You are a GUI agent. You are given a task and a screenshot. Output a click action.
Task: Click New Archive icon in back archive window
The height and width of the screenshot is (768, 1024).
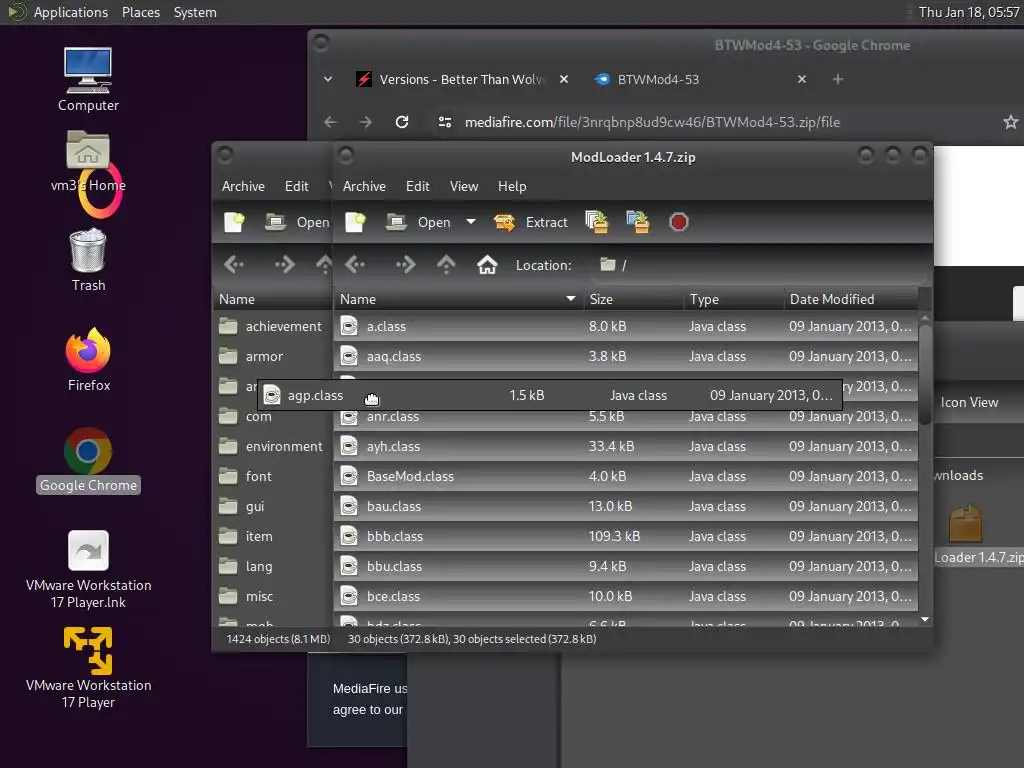[234, 222]
